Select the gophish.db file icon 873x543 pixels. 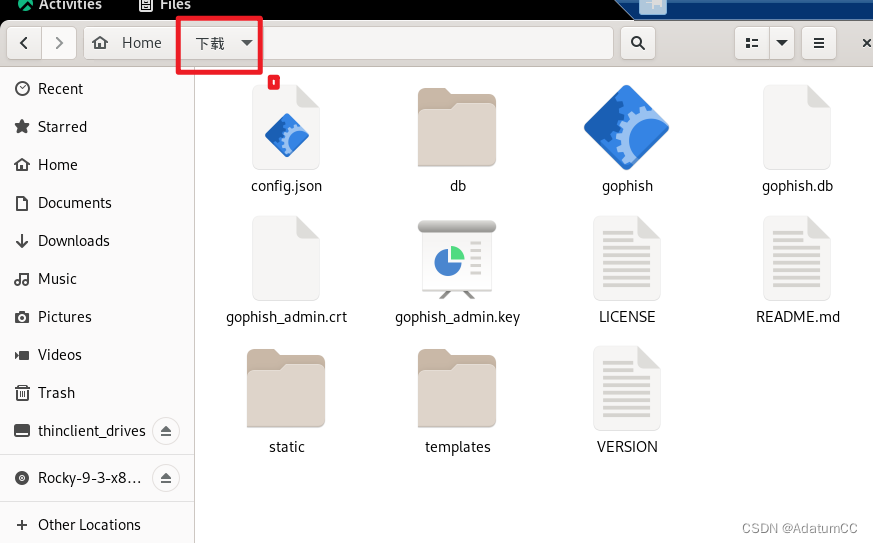click(x=797, y=127)
